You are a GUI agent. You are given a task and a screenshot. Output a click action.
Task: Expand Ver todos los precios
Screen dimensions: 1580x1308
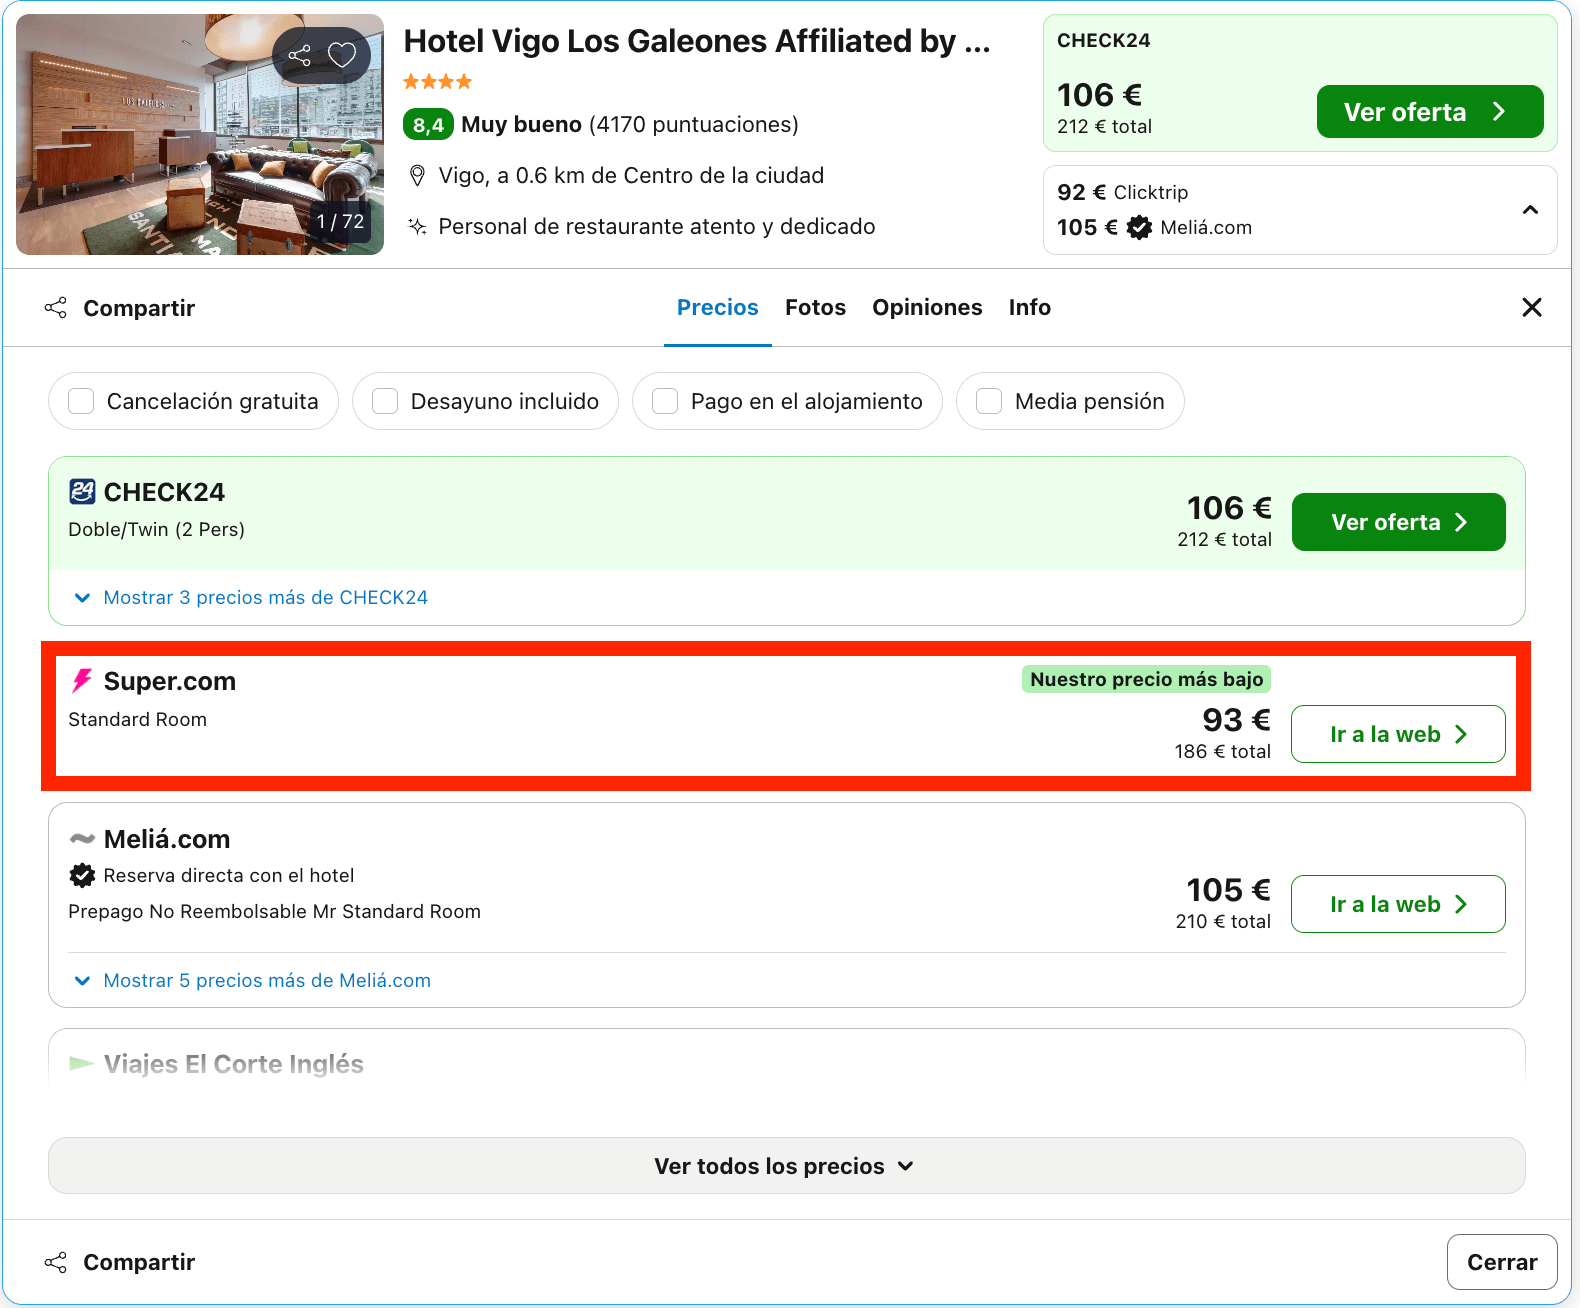coord(787,1166)
